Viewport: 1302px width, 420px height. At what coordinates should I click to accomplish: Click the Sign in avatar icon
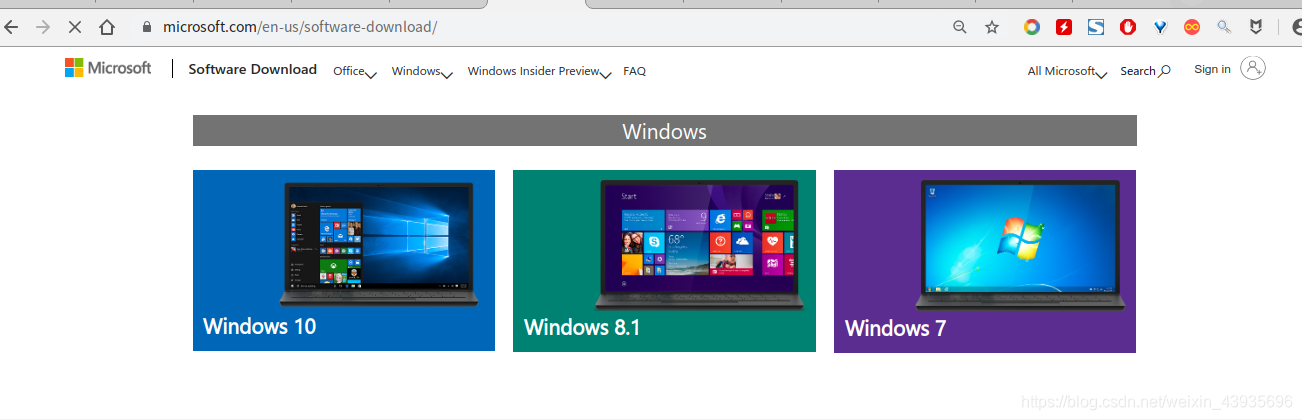click(x=1253, y=68)
